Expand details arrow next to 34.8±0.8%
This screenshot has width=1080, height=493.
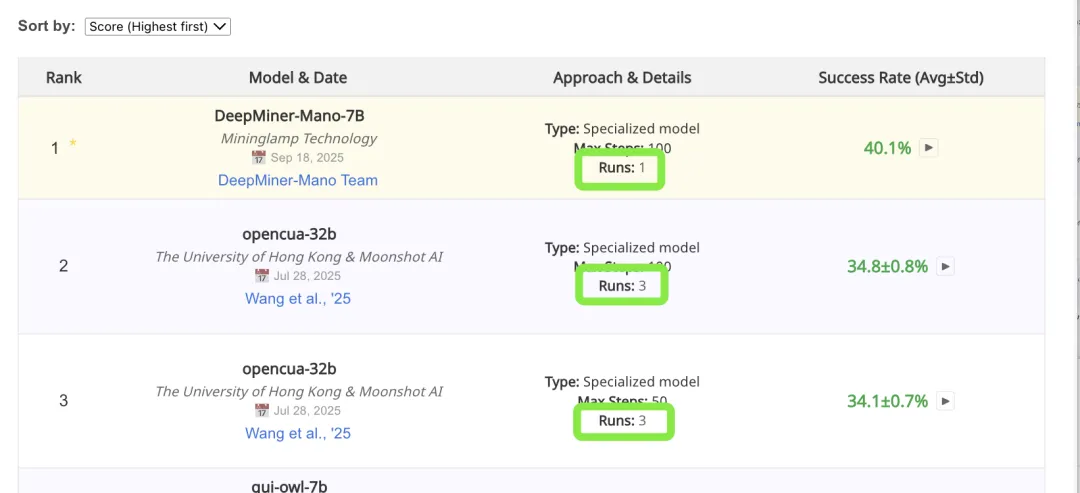pyautogui.click(x=944, y=266)
